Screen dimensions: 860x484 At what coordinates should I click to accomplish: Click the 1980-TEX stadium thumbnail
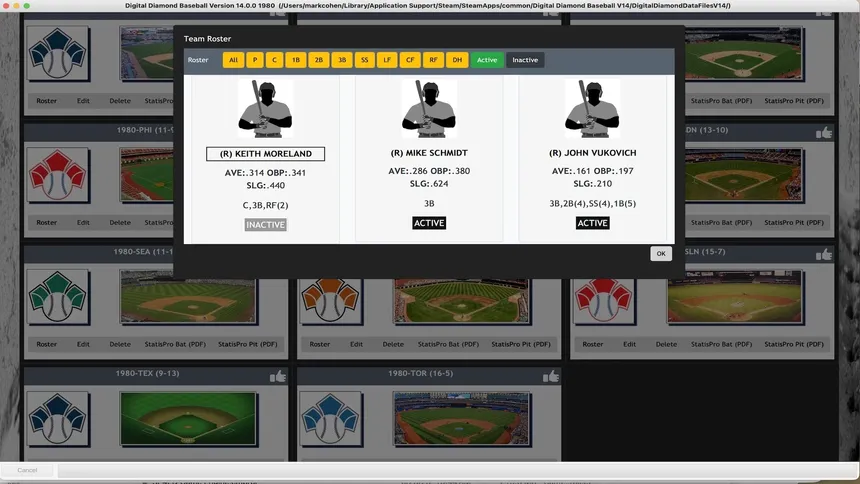(188, 419)
